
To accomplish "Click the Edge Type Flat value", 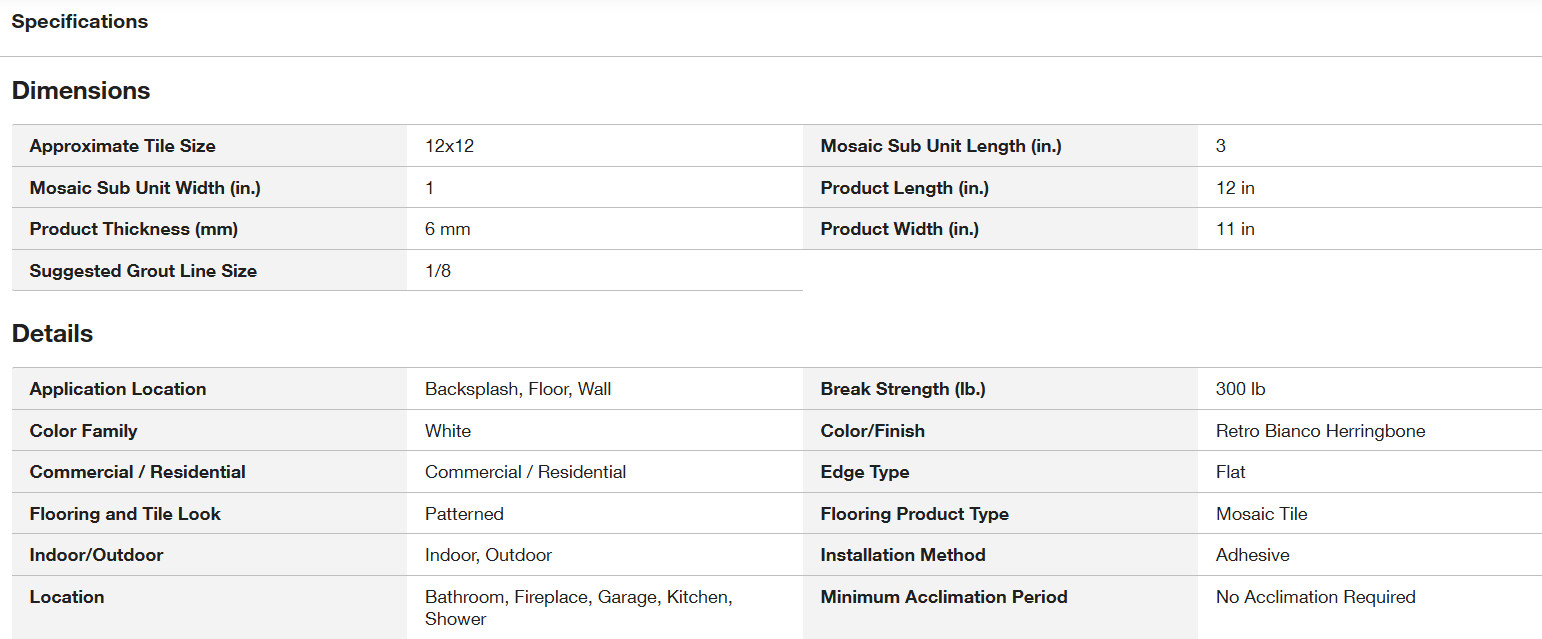I will (x=1231, y=472).
